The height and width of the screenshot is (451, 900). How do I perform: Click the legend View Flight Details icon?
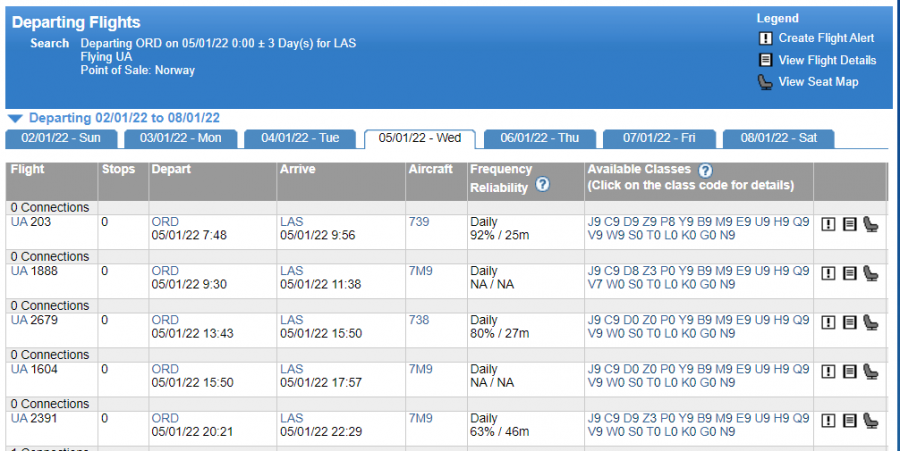click(765, 60)
